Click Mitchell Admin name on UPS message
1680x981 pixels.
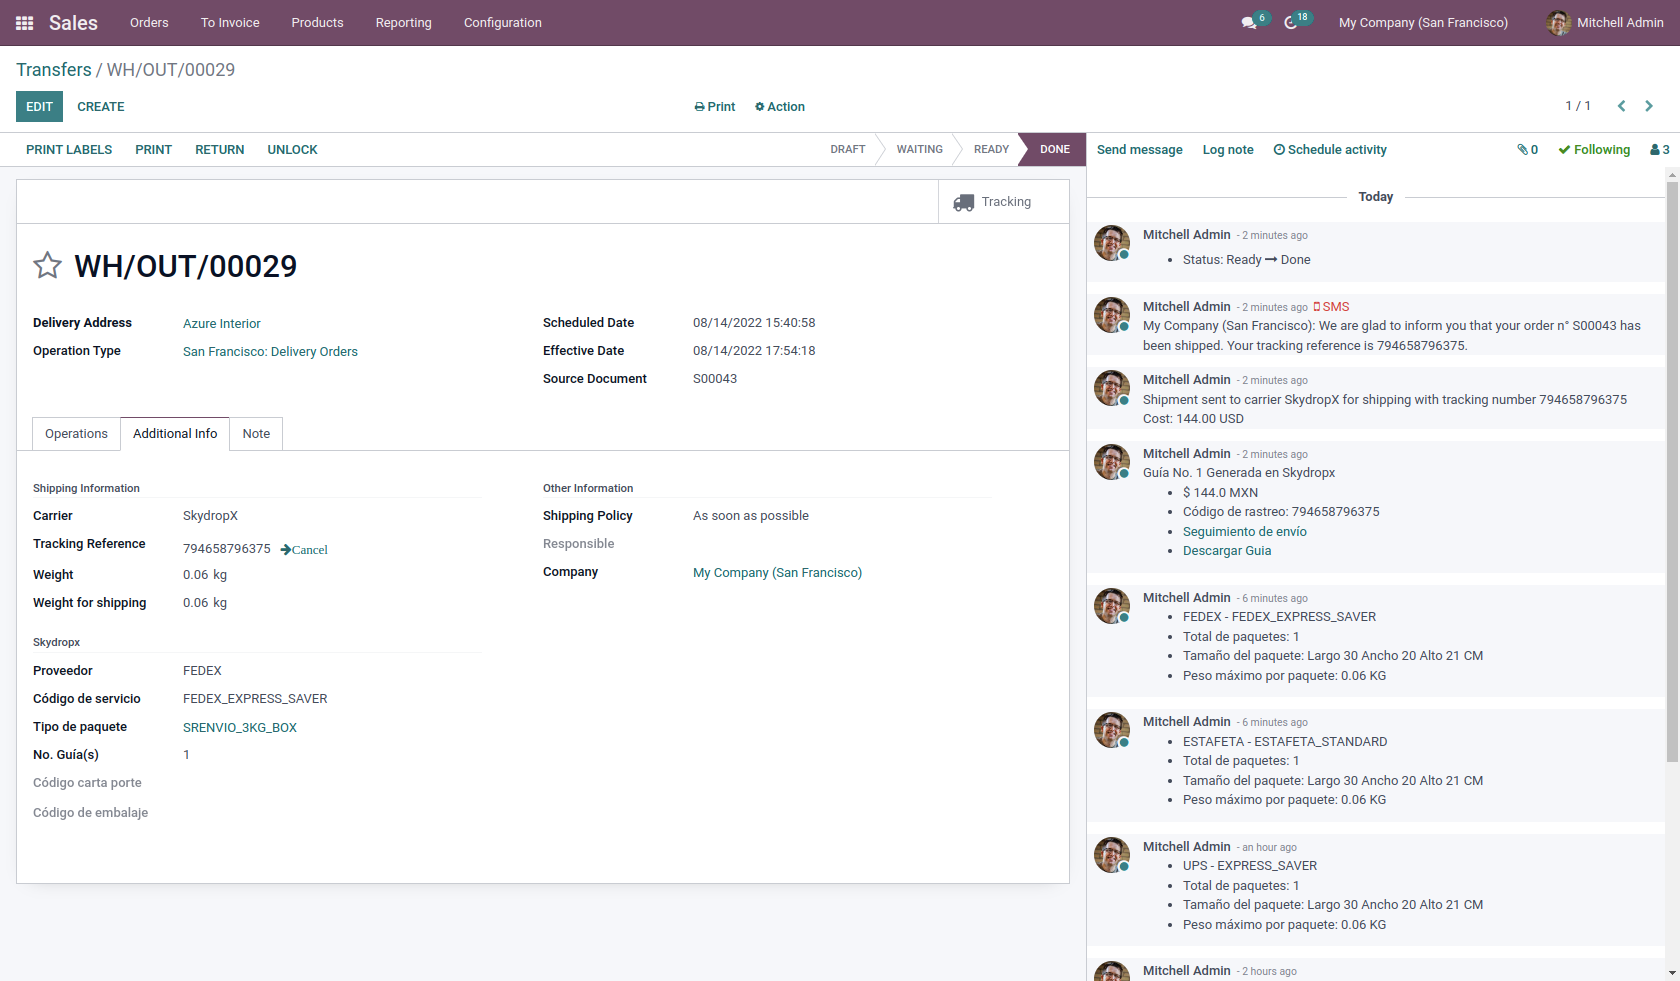point(1187,847)
